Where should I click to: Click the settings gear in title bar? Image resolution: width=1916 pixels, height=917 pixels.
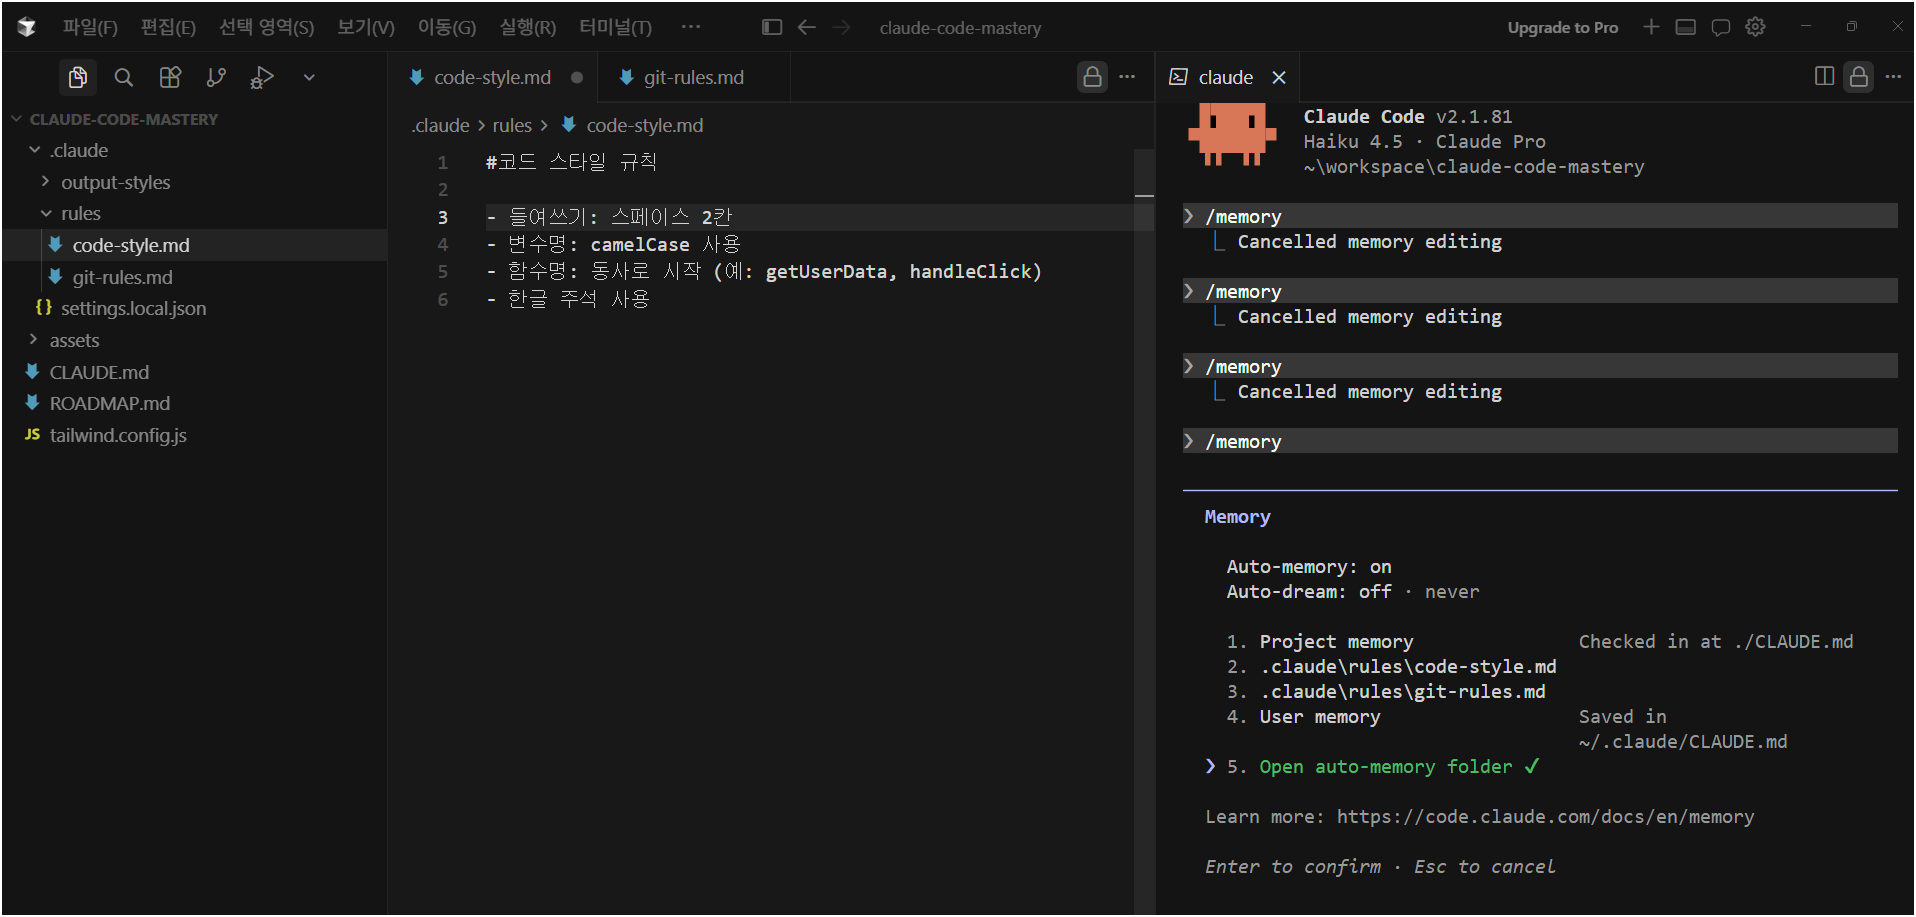(x=1755, y=27)
